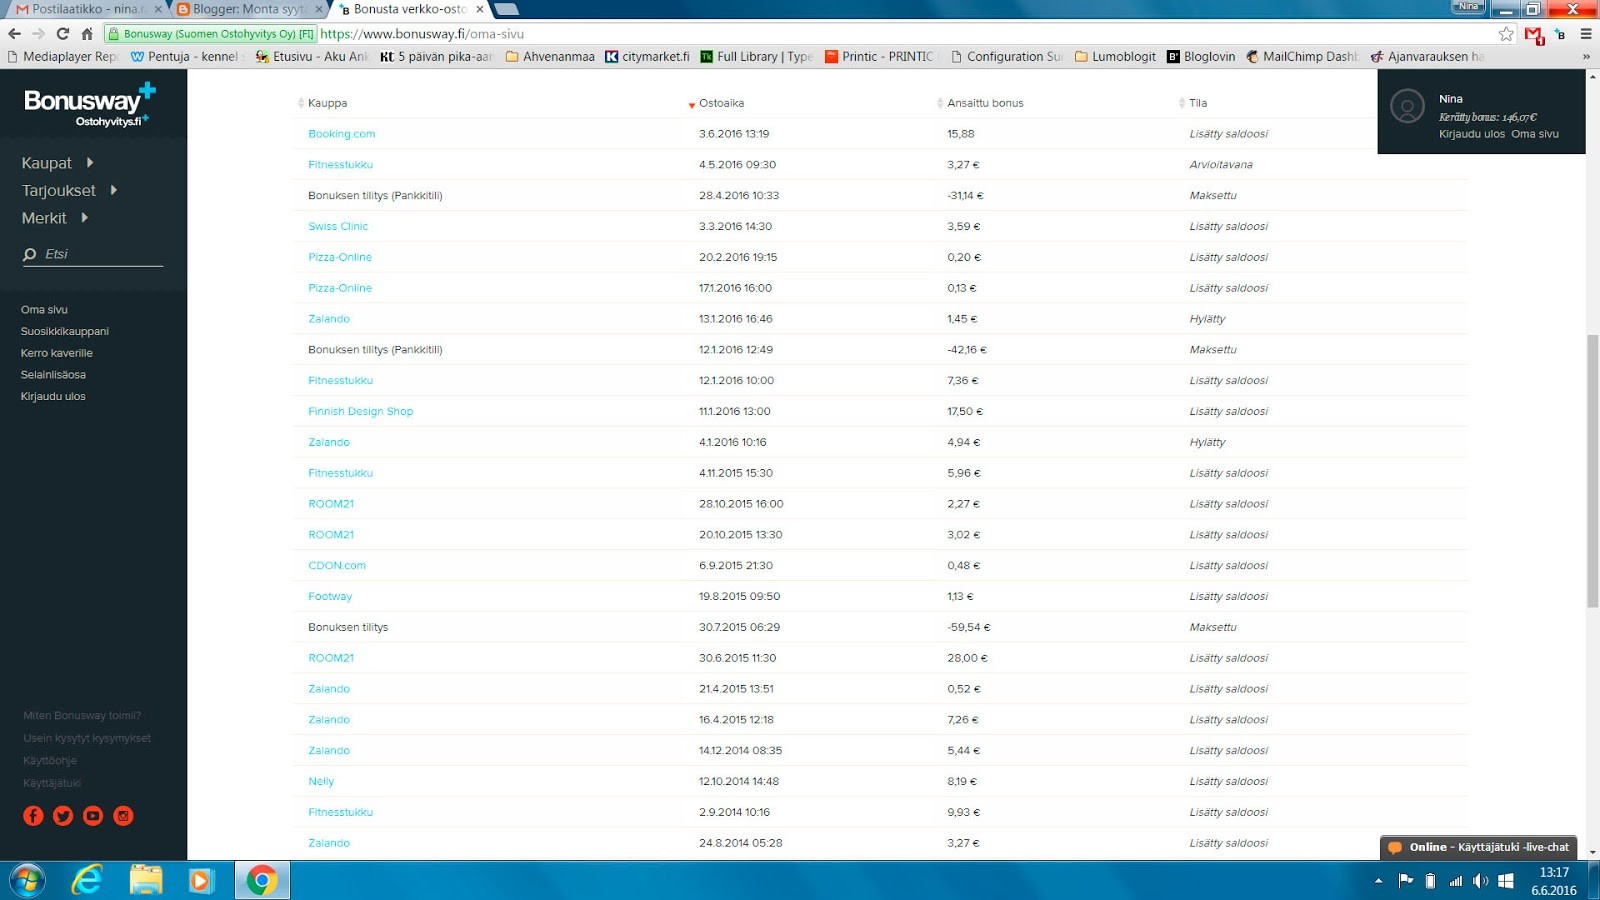Screen dimensions: 1600x900
Task: Open the Gmail extension icon in toolbar
Action: [1534, 34]
